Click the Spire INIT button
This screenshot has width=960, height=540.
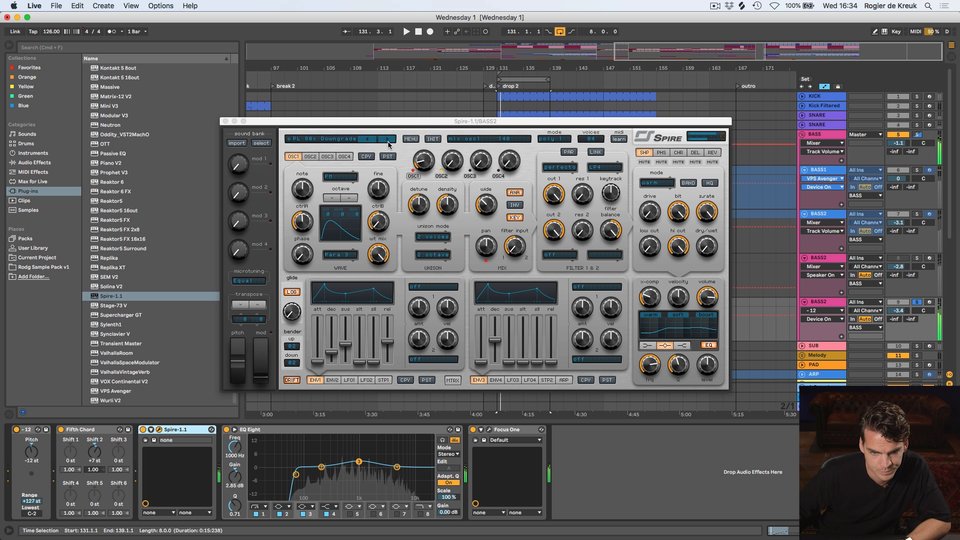click(433, 139)
